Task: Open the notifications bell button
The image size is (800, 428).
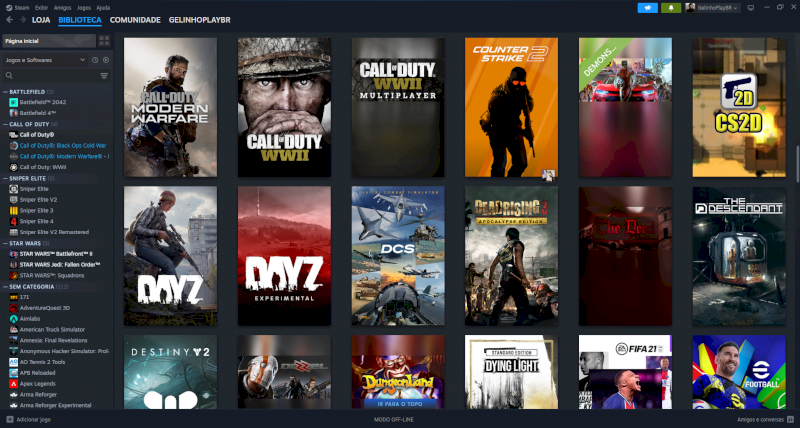Action: (671, 8)
